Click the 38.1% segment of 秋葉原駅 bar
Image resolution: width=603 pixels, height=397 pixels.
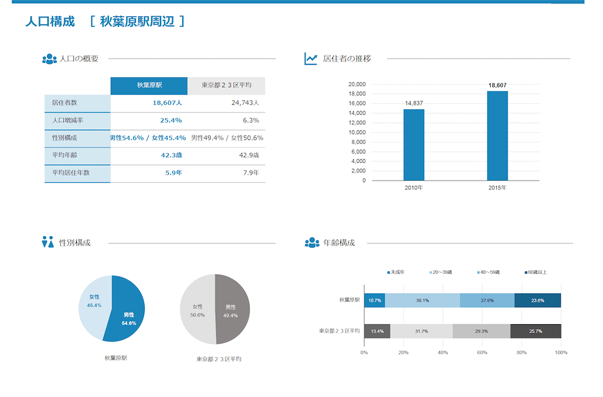pos(422,300)
